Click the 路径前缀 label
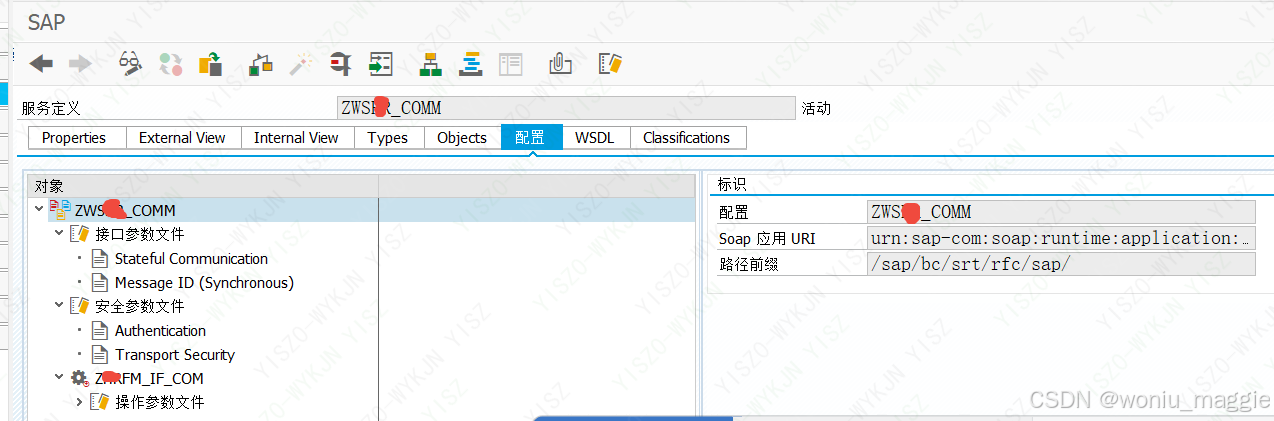The image size is (1274, 421). coord(748,265)
